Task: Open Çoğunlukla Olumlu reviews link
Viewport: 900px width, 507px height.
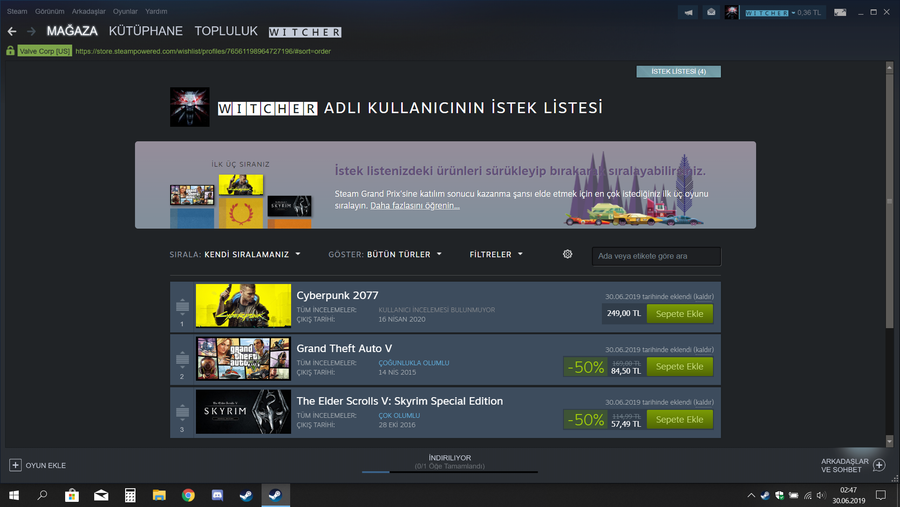Action: click(x=414, y=363)
